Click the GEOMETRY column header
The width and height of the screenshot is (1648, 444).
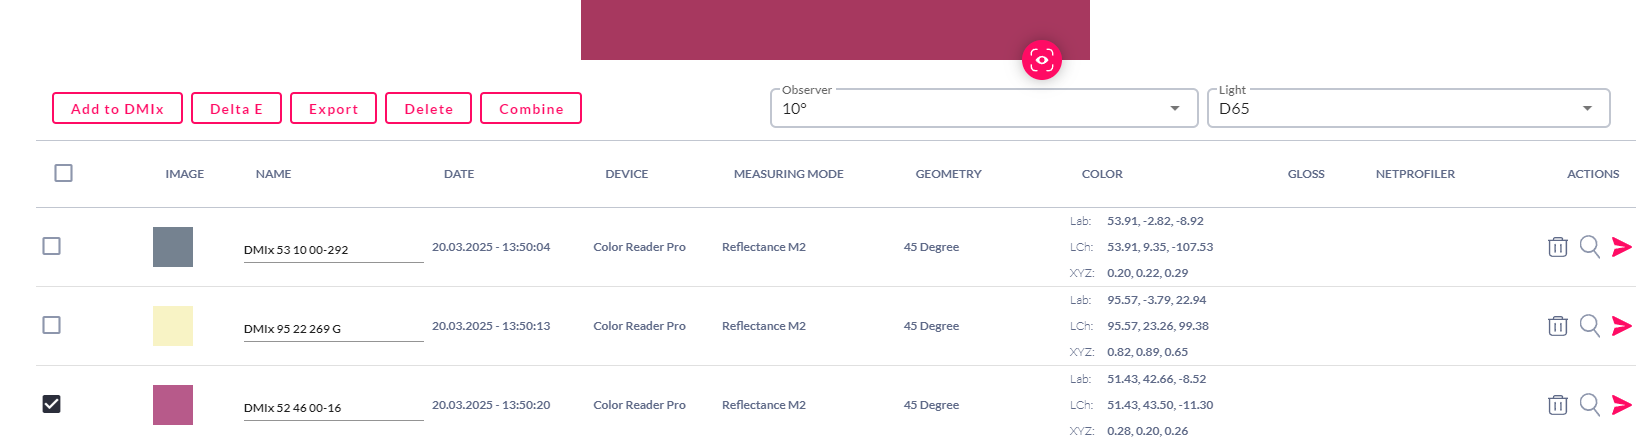(948, 174)
